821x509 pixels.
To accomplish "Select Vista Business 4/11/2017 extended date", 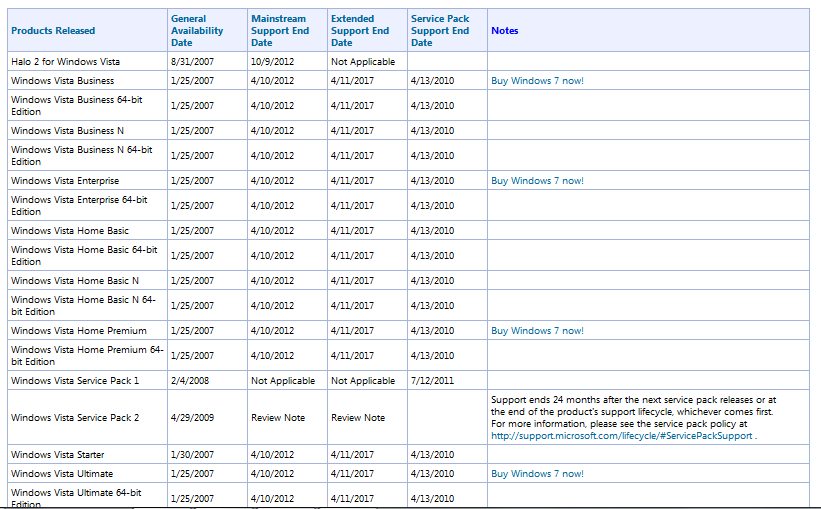I will [x=352, y=81].
